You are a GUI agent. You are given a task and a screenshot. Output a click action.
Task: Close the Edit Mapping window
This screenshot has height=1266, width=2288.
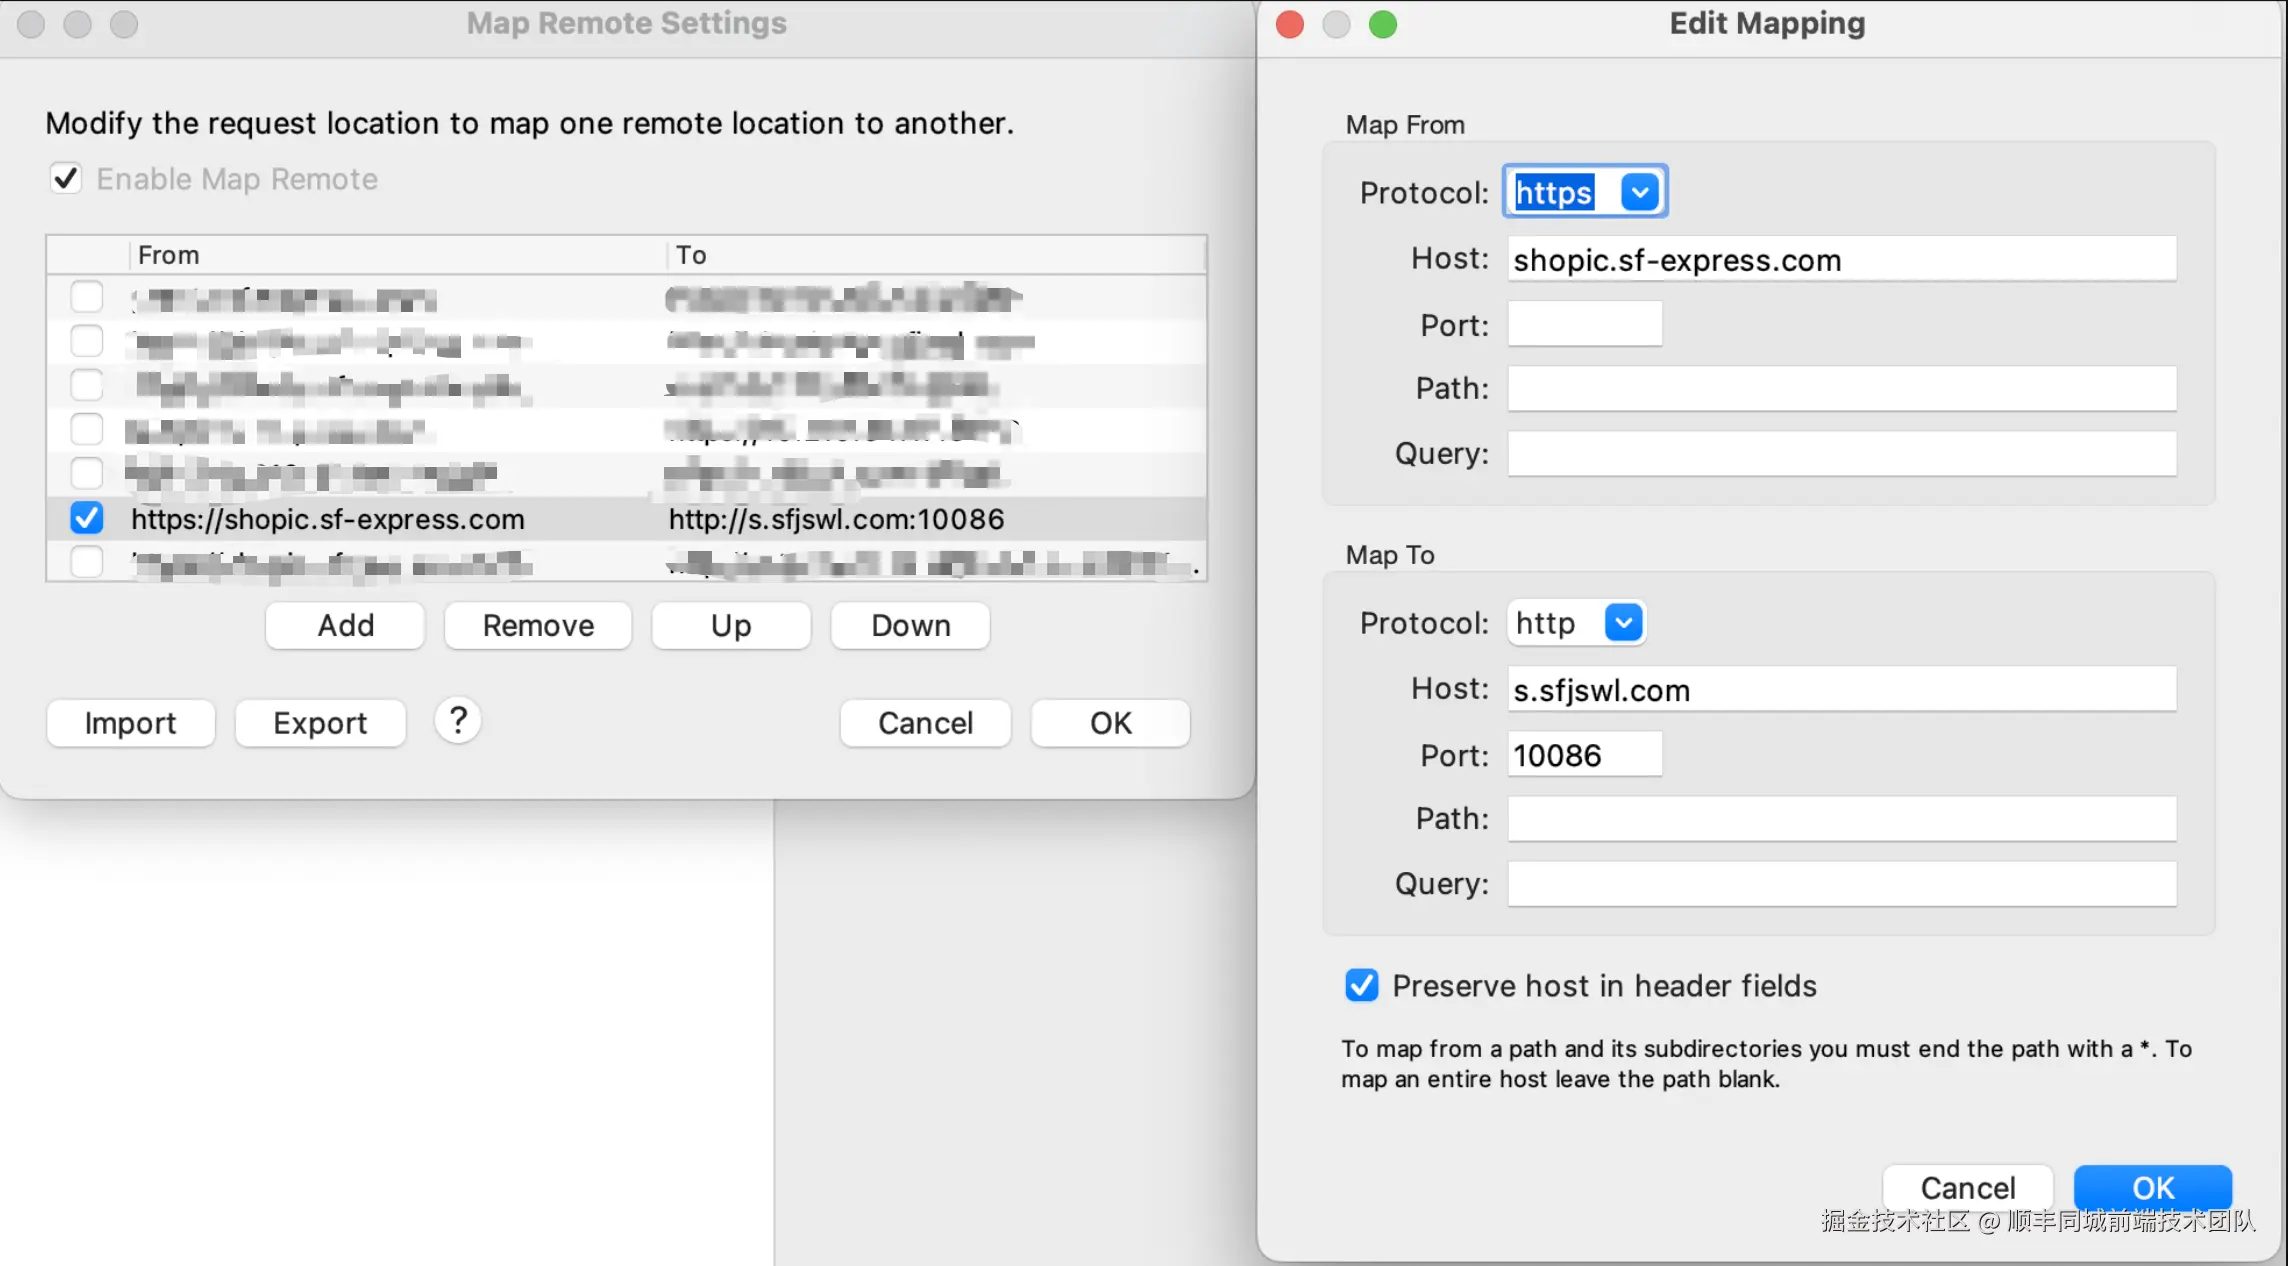pyautogui.click(x=1290, y=24)
